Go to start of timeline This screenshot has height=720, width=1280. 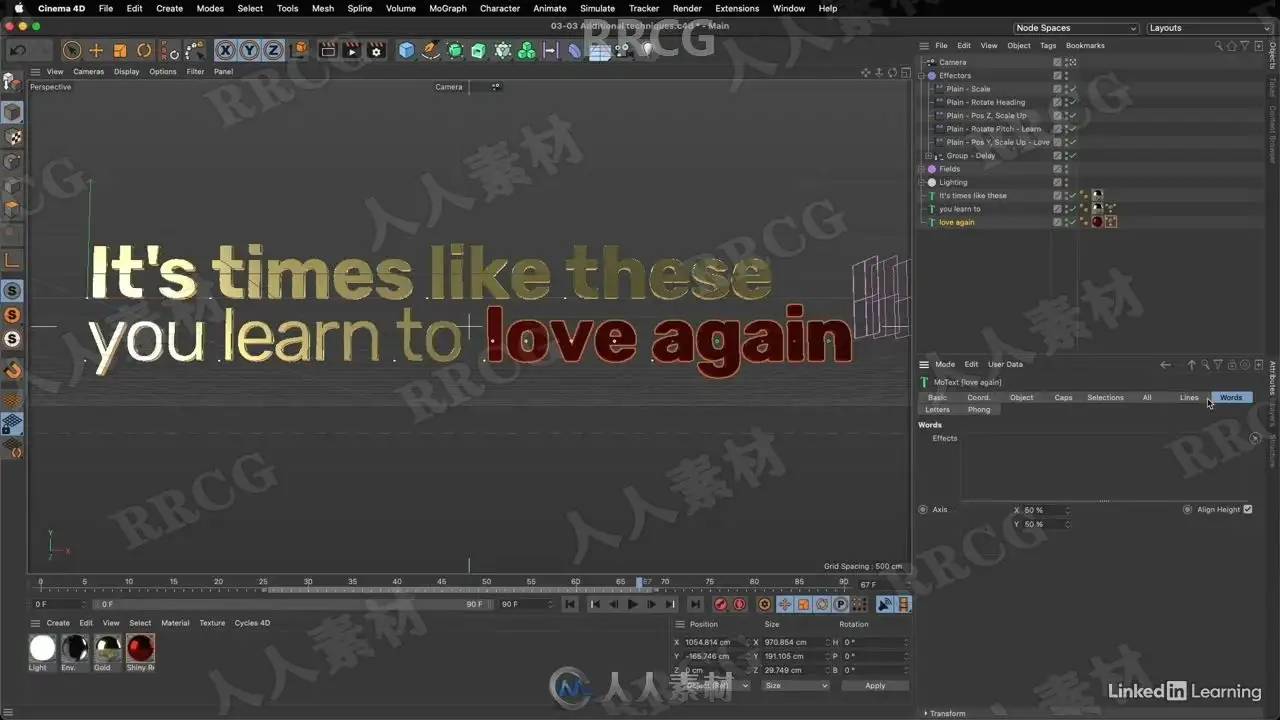click(570, 604)
